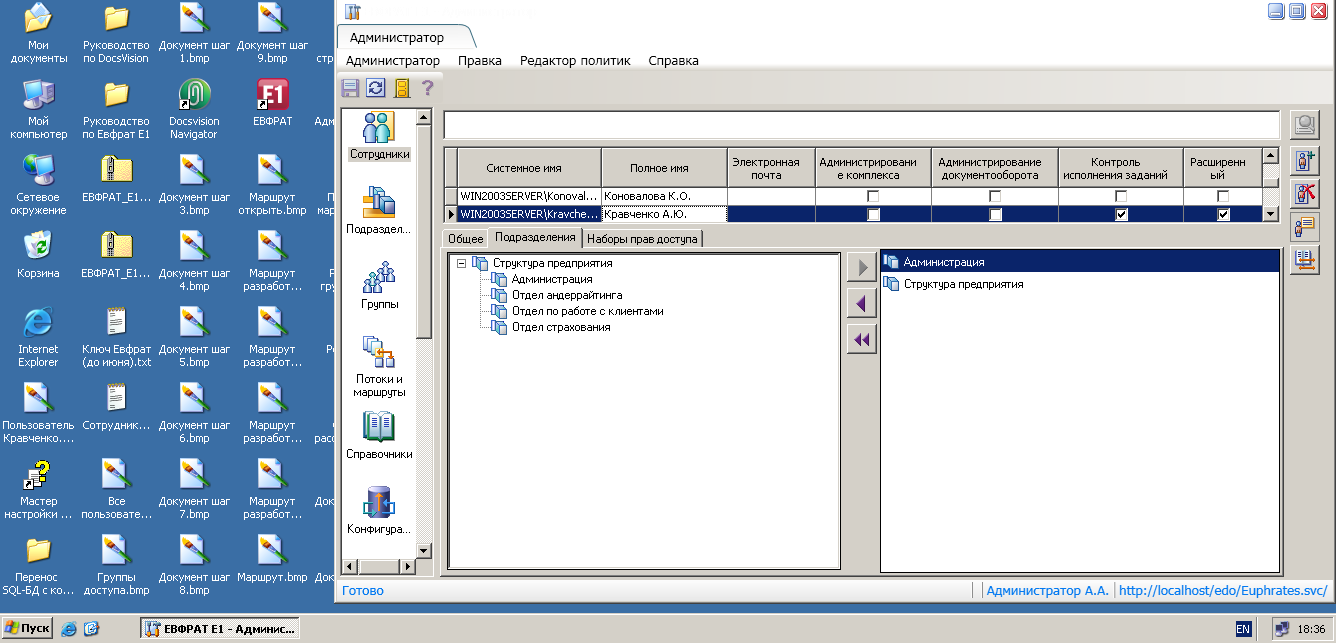Open the Администратор menu
The image size is (1336, 643).
tap(392, 60)
